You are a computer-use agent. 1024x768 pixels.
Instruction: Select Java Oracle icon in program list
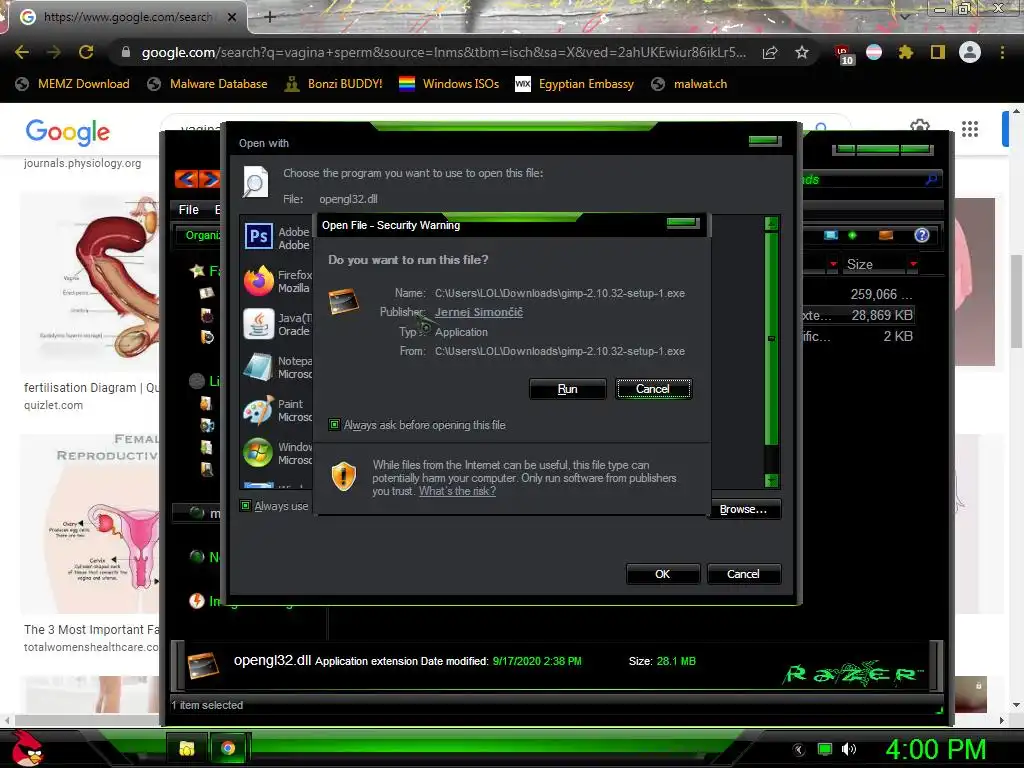click(x=259, y=324)
